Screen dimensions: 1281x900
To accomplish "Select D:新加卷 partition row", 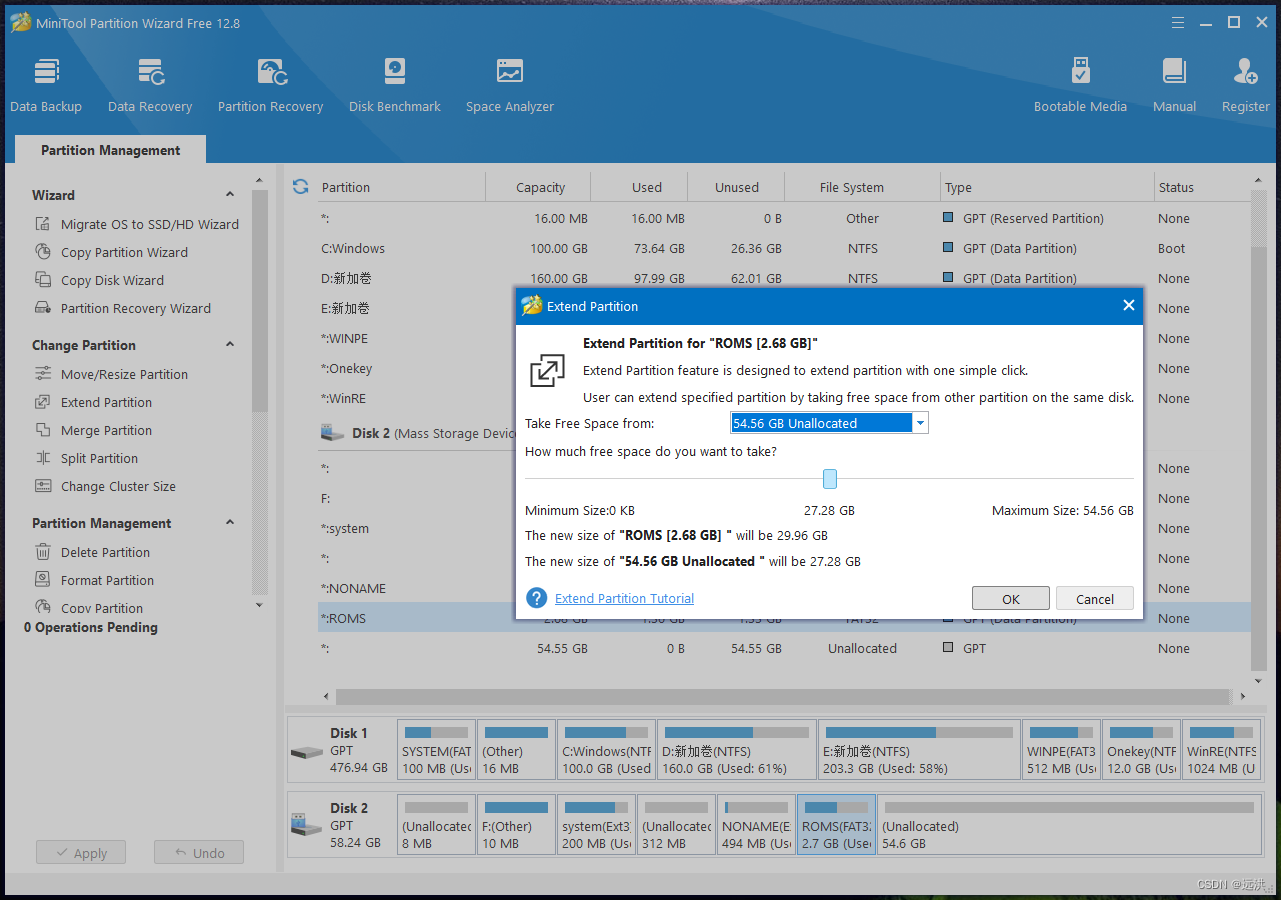I will click(784, 278).
